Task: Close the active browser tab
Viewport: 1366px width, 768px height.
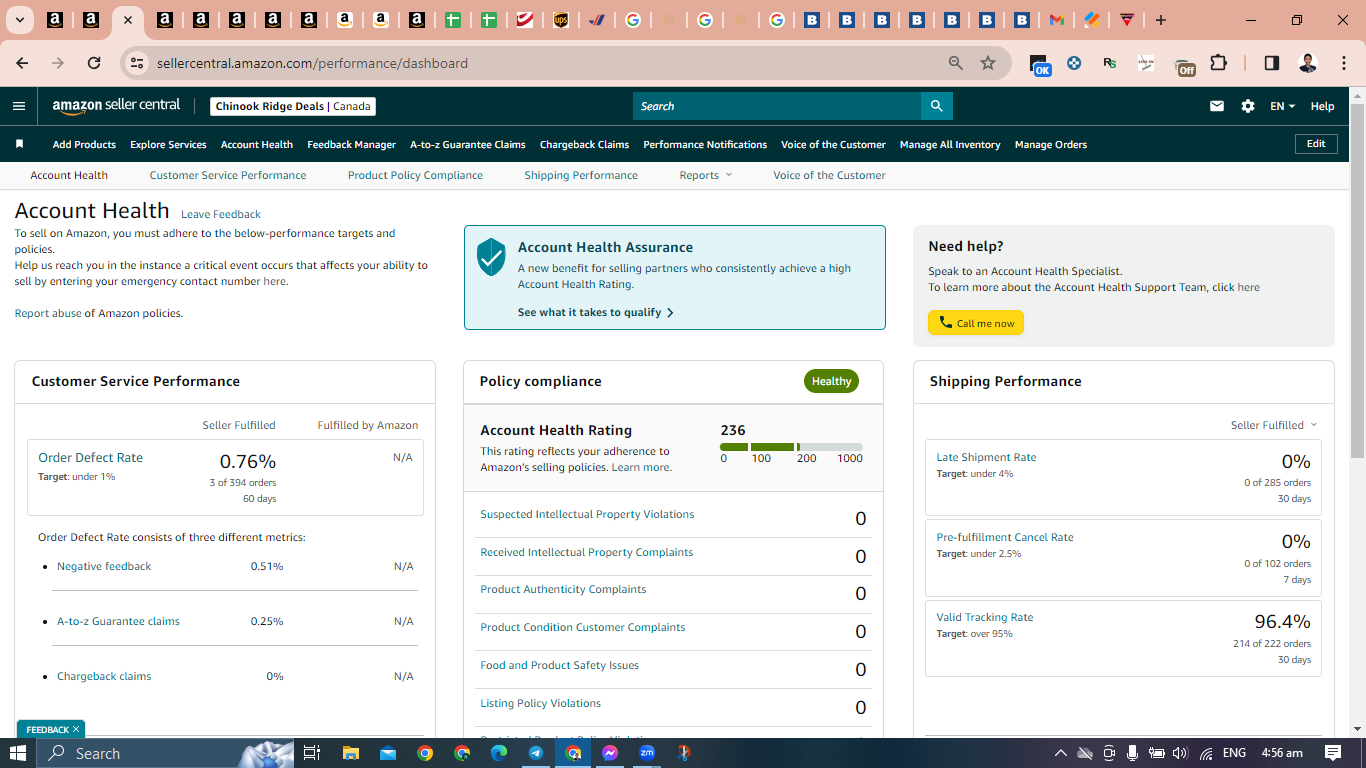Action: tap(127, 20)
